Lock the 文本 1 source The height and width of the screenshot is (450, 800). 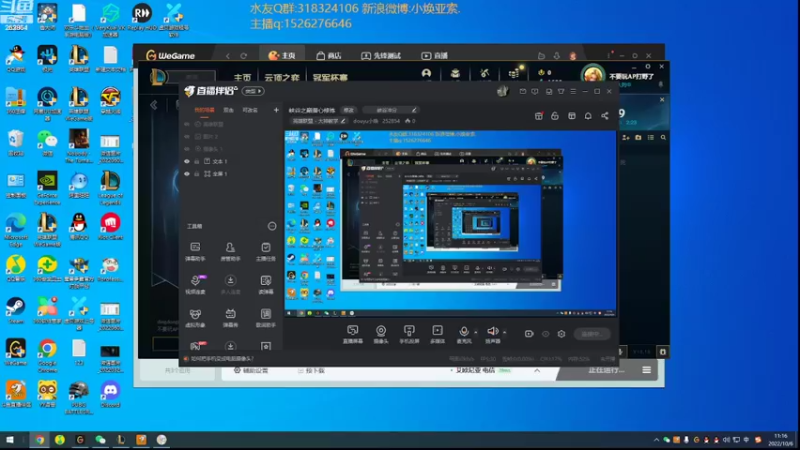coord(196,161)
